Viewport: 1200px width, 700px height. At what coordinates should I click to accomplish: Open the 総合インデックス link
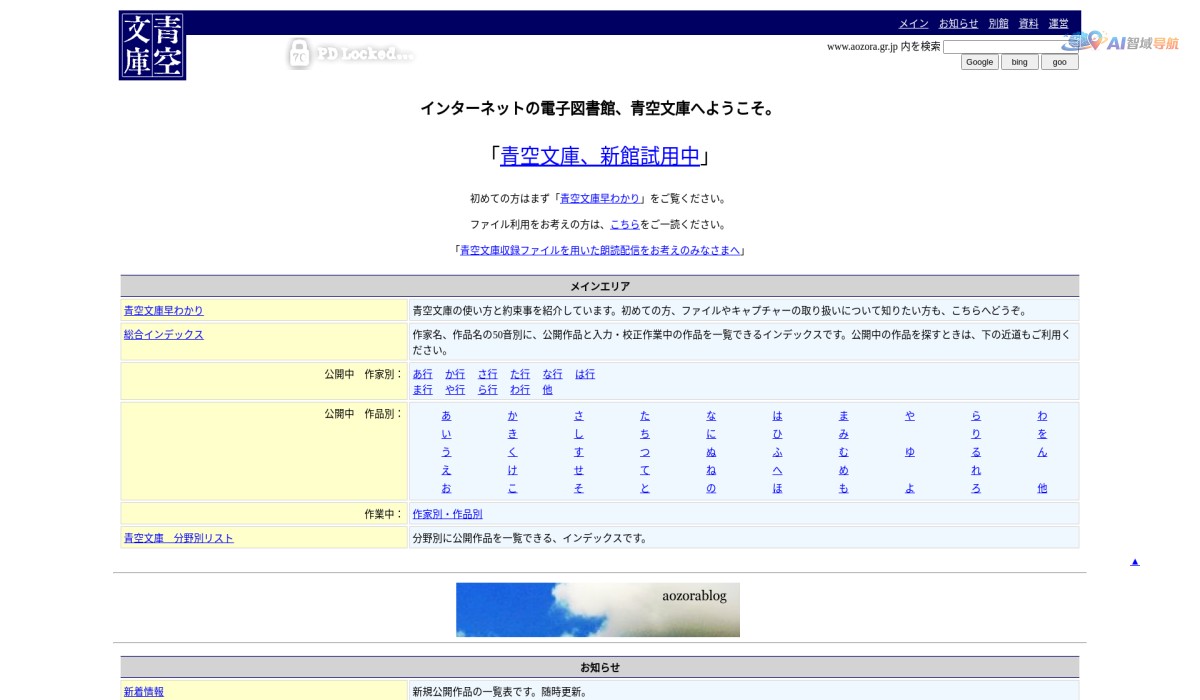162,334
